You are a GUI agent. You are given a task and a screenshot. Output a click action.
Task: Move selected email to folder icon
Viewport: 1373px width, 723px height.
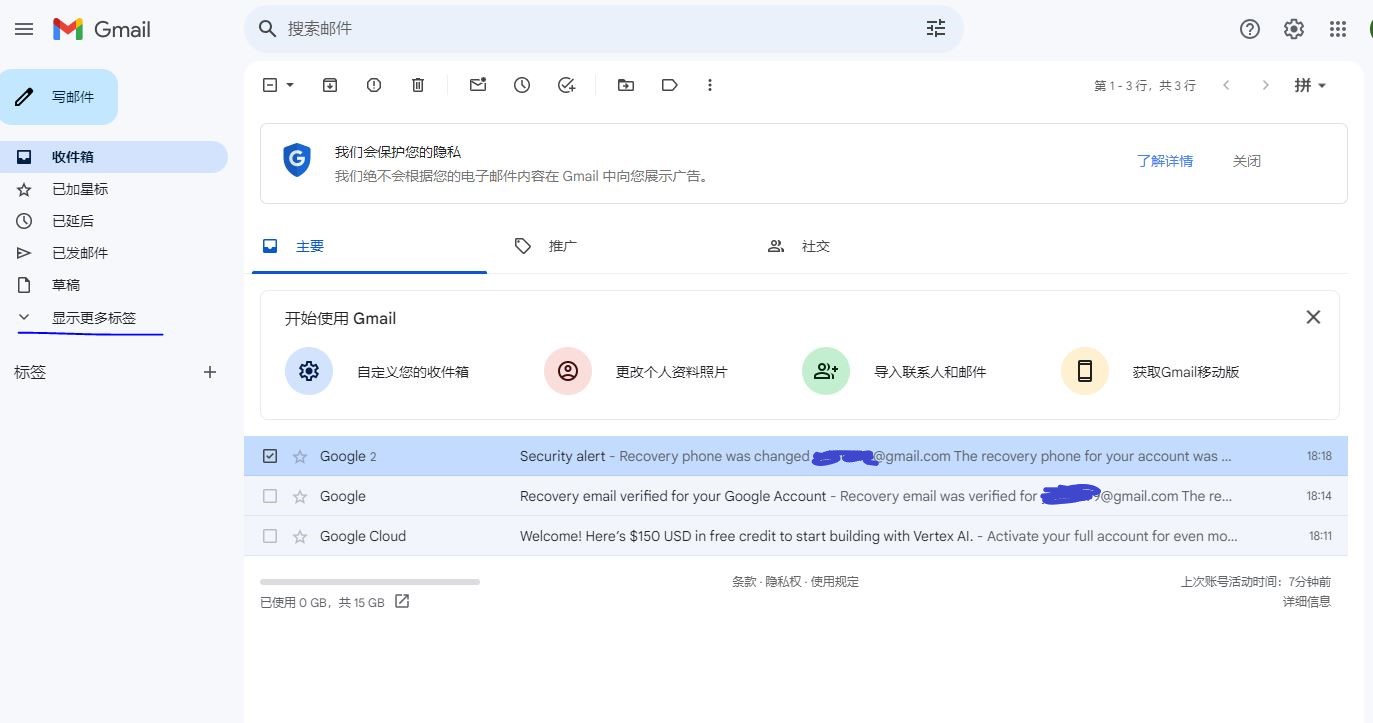pyautogui.click(x=626, y=85)
